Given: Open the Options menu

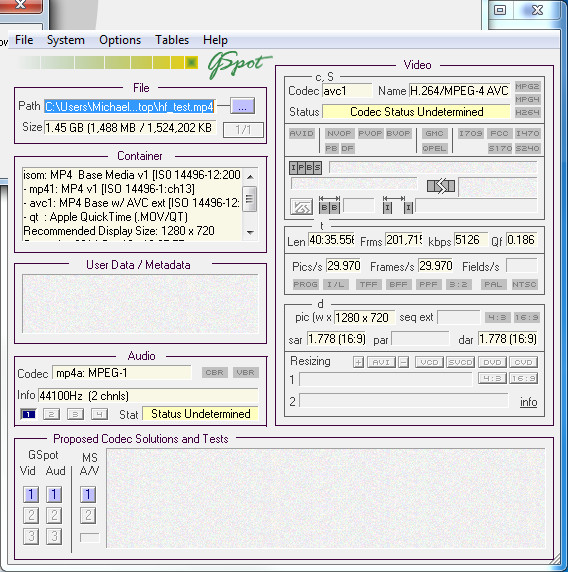Looking at the screenshot, I should point(120,40).
